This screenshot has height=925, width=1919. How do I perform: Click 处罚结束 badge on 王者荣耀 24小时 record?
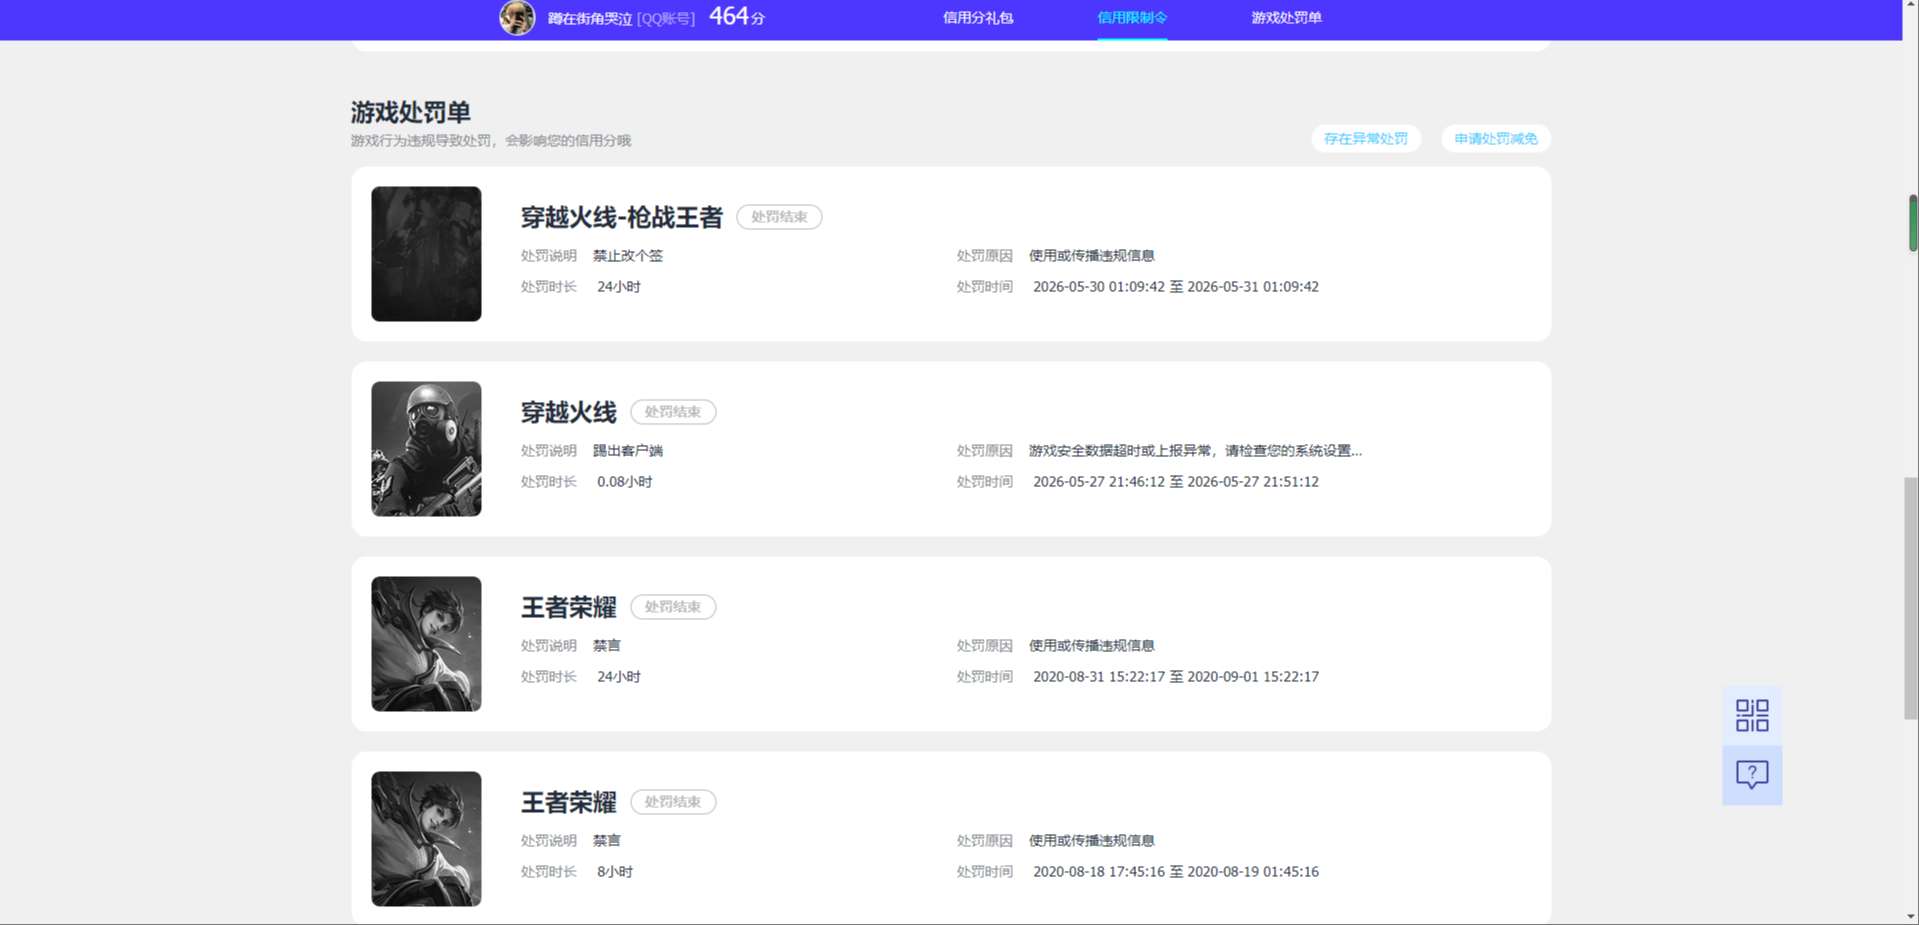tap(673, 607)
